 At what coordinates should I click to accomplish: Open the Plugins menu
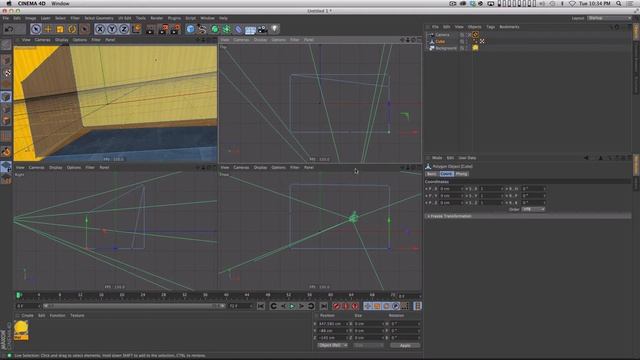[174, 18]
